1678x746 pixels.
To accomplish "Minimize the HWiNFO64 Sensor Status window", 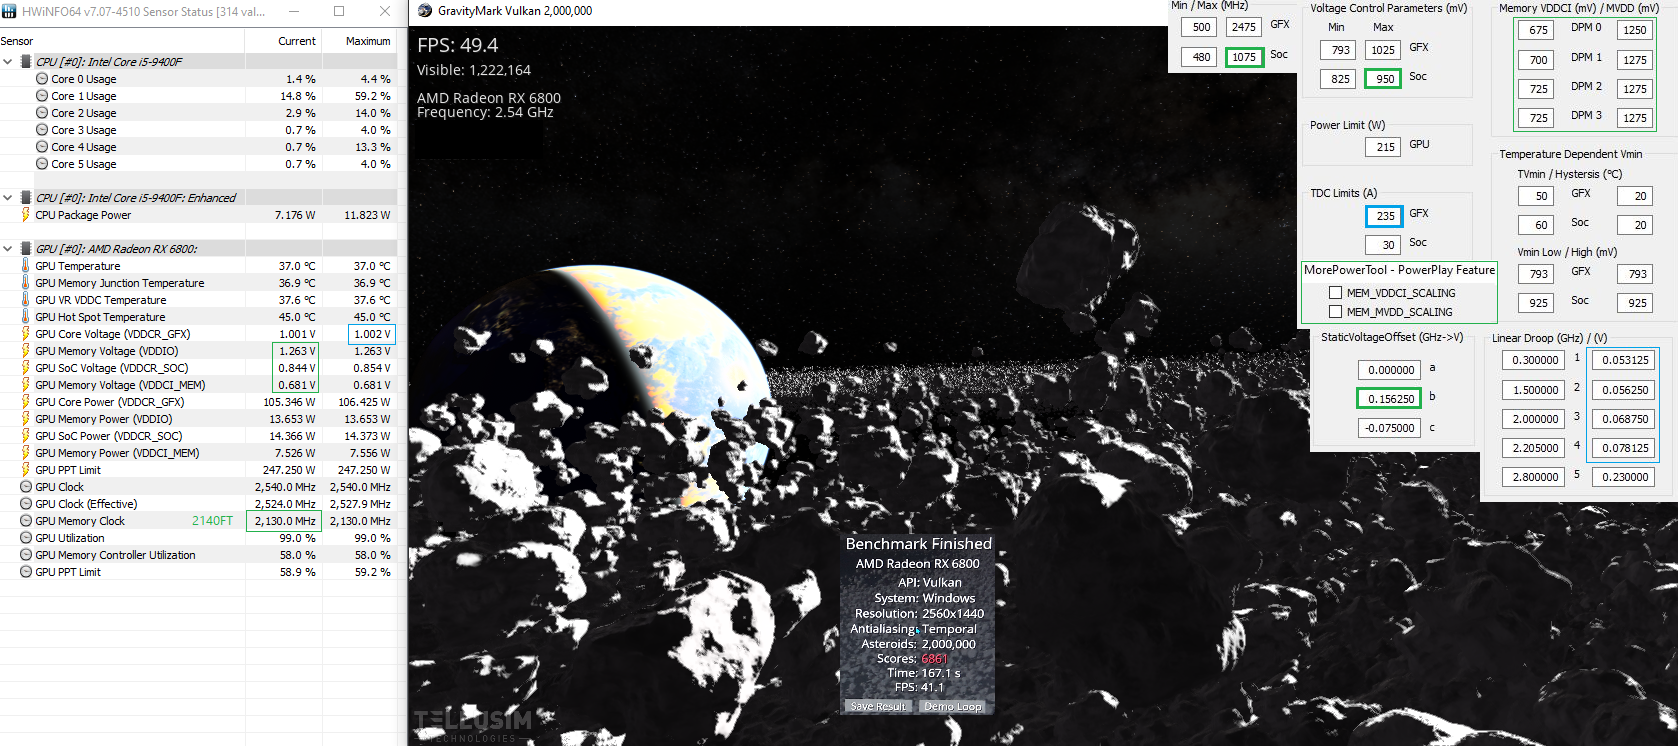I will pos(294,12).
